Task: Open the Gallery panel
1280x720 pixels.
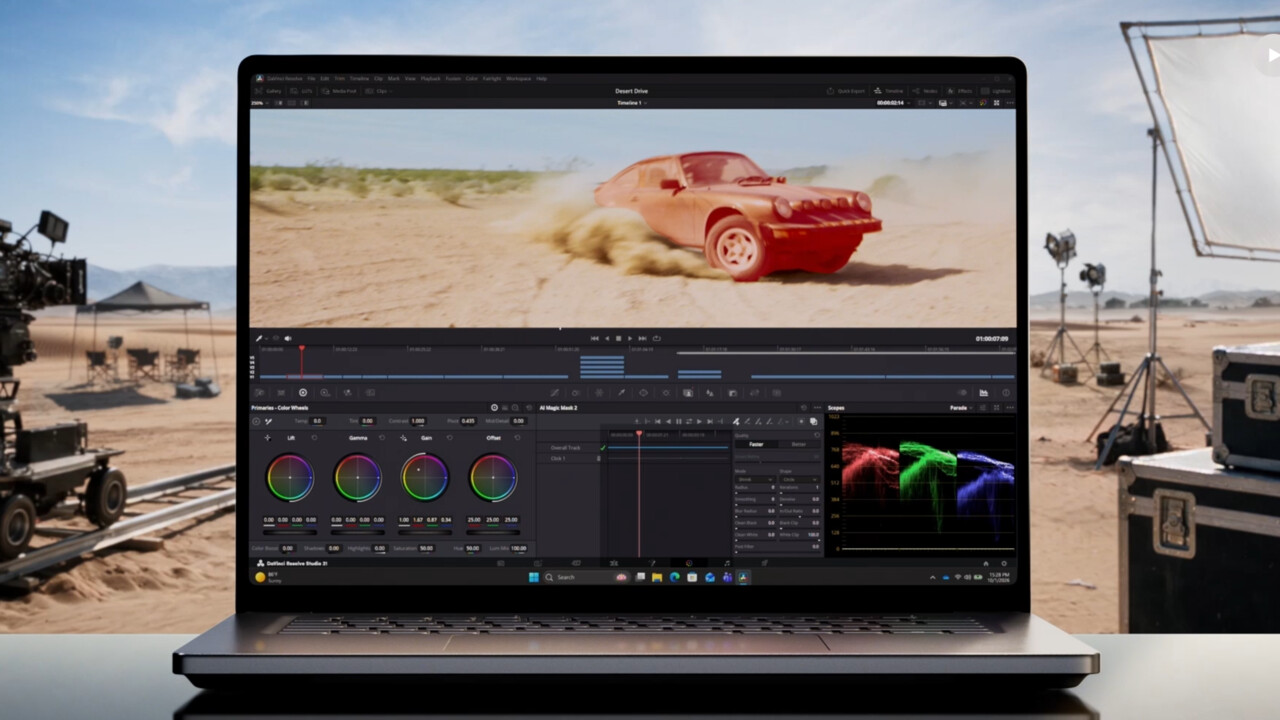Action: (x=269, y=91)
